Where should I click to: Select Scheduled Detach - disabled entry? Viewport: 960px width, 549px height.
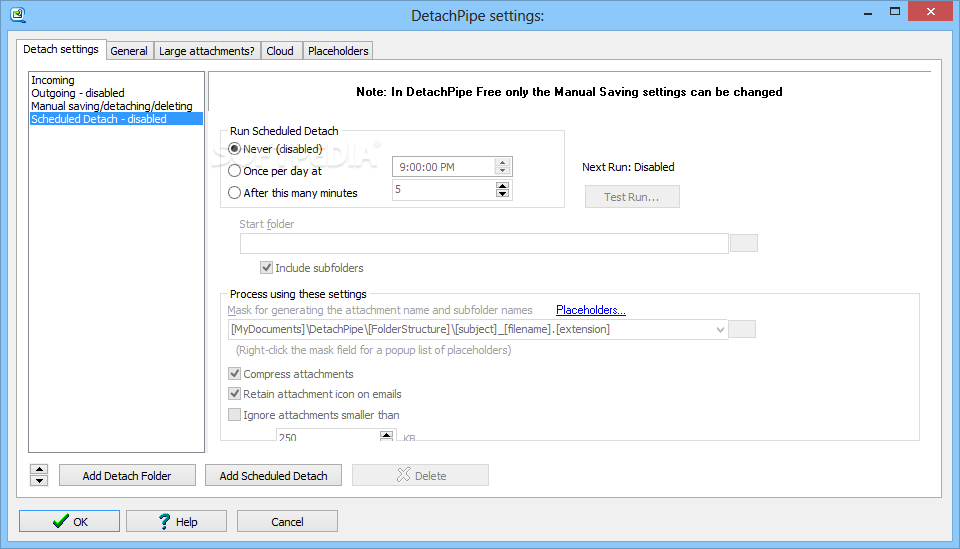pyautogui.click(x=116, y=119)
